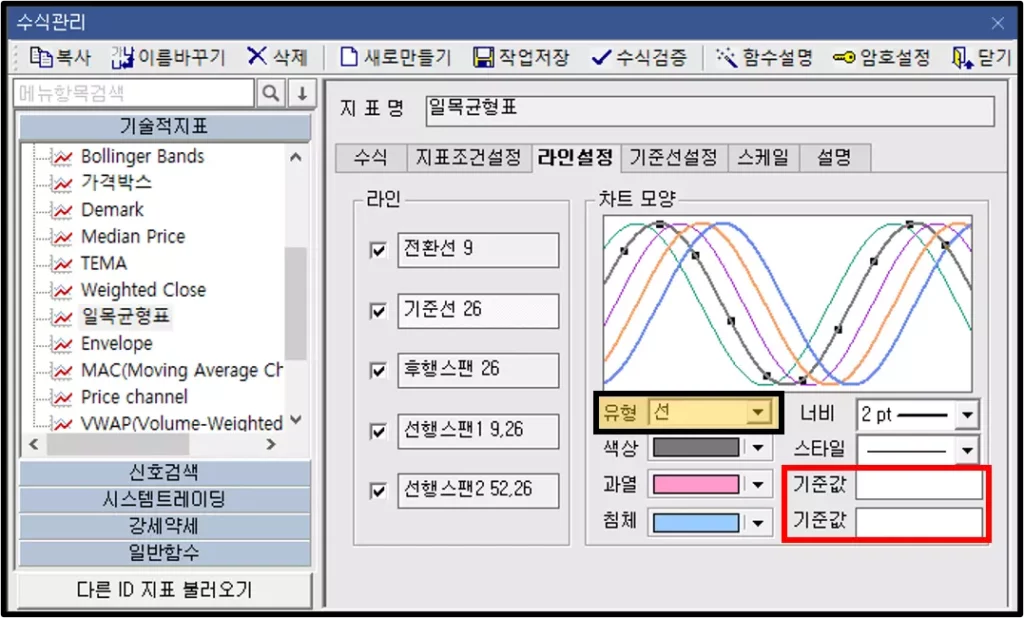The width and height of the screenshot is (1024, 618).
Task: Open the 과열 color dropdown arrow
Action: coord(758,485)
